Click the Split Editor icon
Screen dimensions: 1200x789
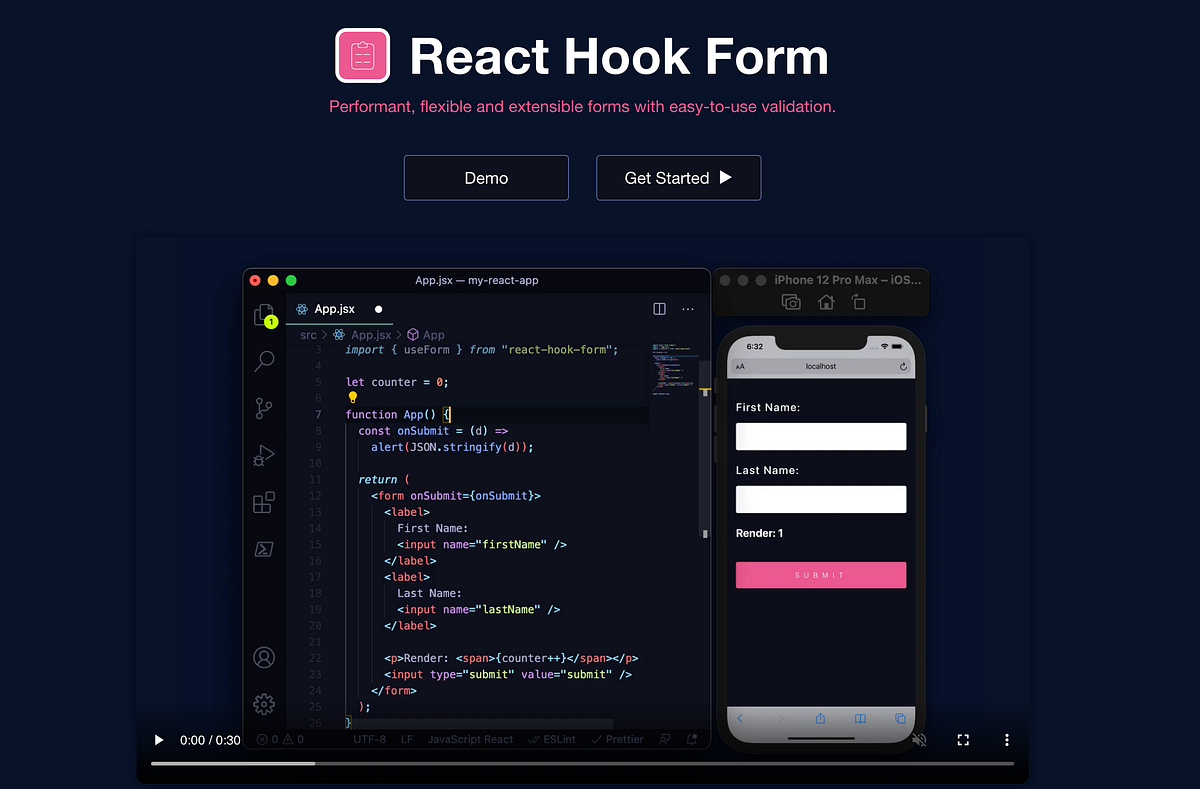(x=659, y=309)
